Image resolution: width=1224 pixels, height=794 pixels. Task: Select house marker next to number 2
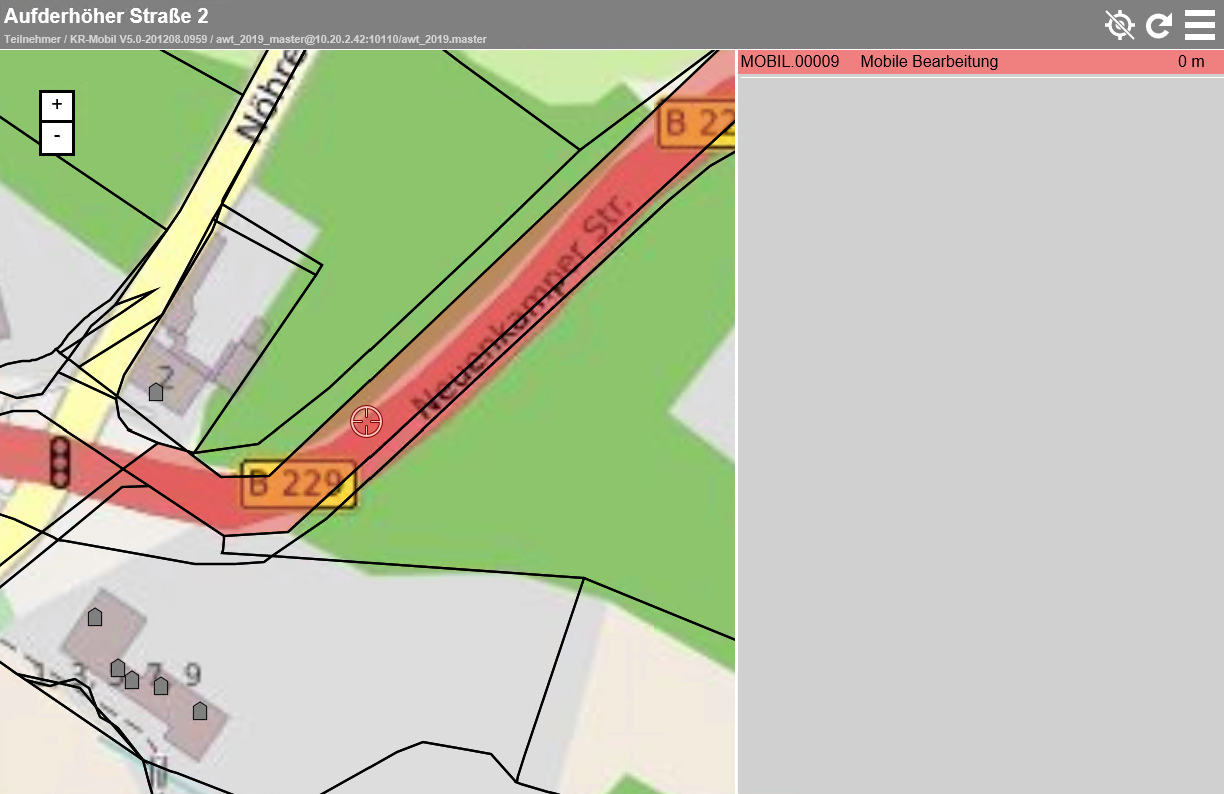(156, 392)
